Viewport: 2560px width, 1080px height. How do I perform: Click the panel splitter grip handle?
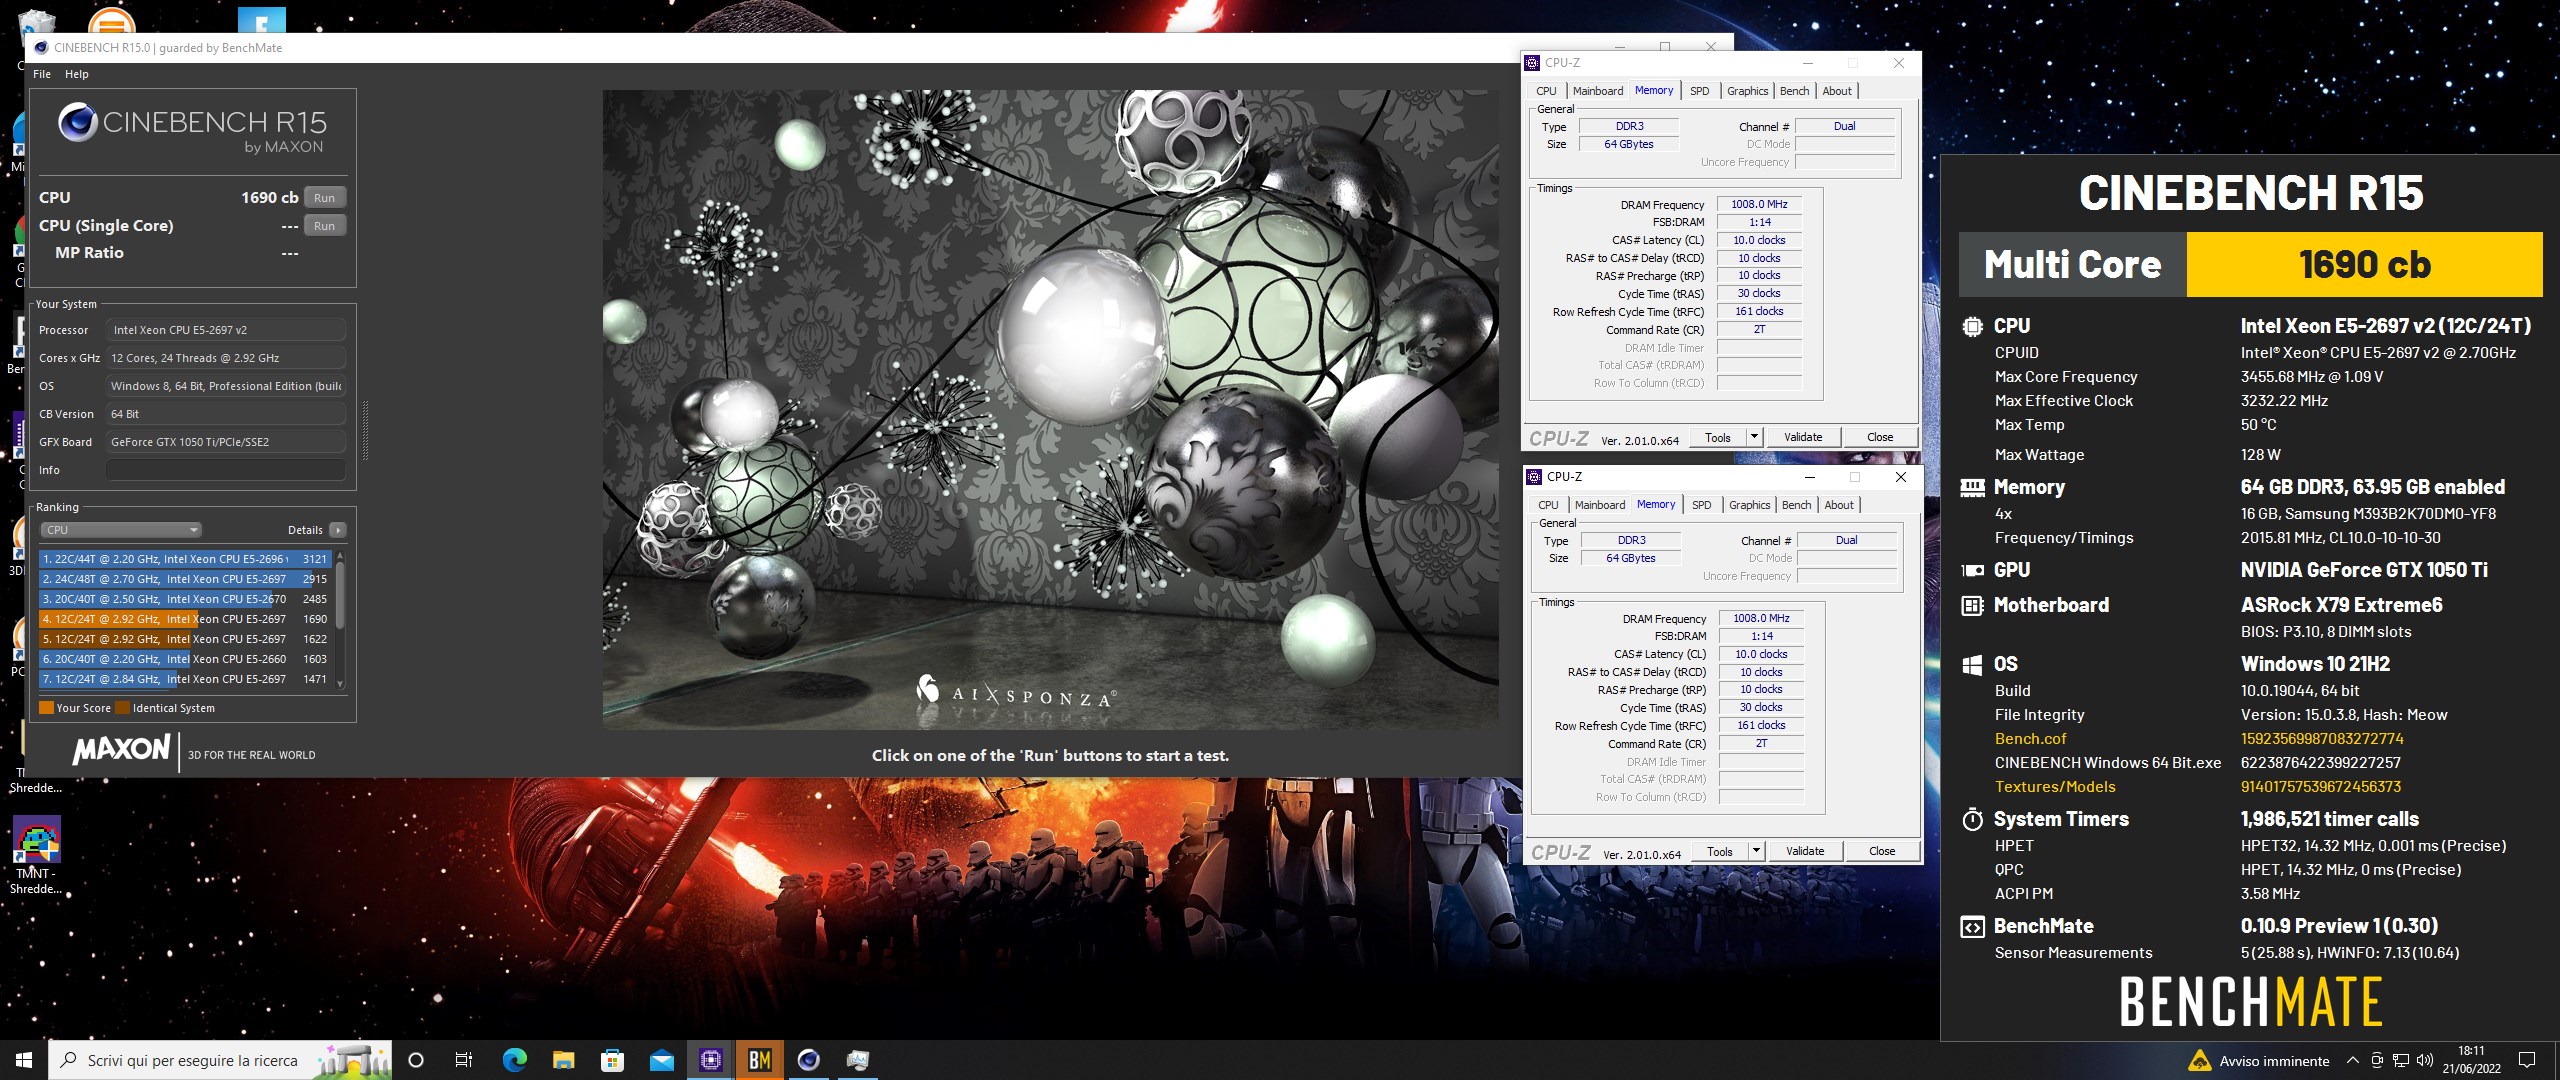click(365, 431)
